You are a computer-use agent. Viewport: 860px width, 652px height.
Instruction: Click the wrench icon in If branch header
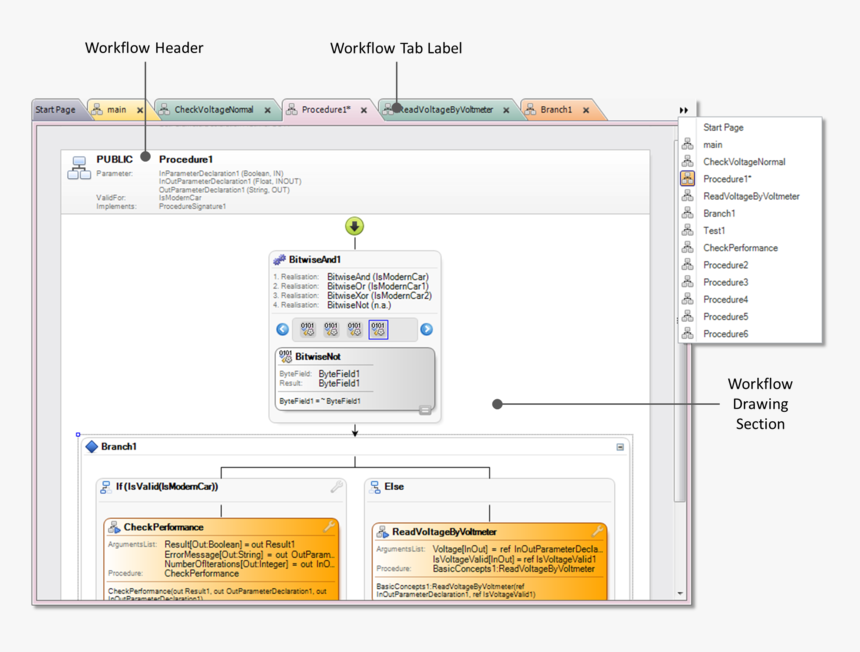[x=337, y=487]
